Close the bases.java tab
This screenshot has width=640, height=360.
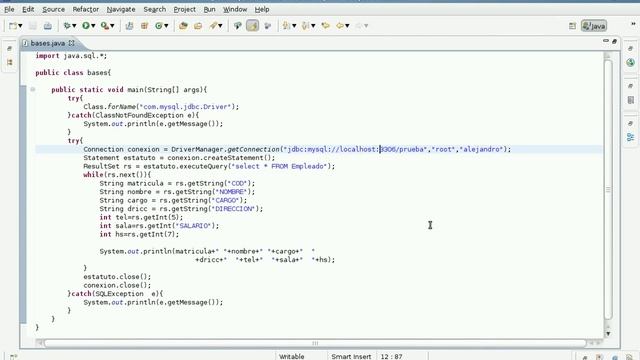(x=71, y=43)
